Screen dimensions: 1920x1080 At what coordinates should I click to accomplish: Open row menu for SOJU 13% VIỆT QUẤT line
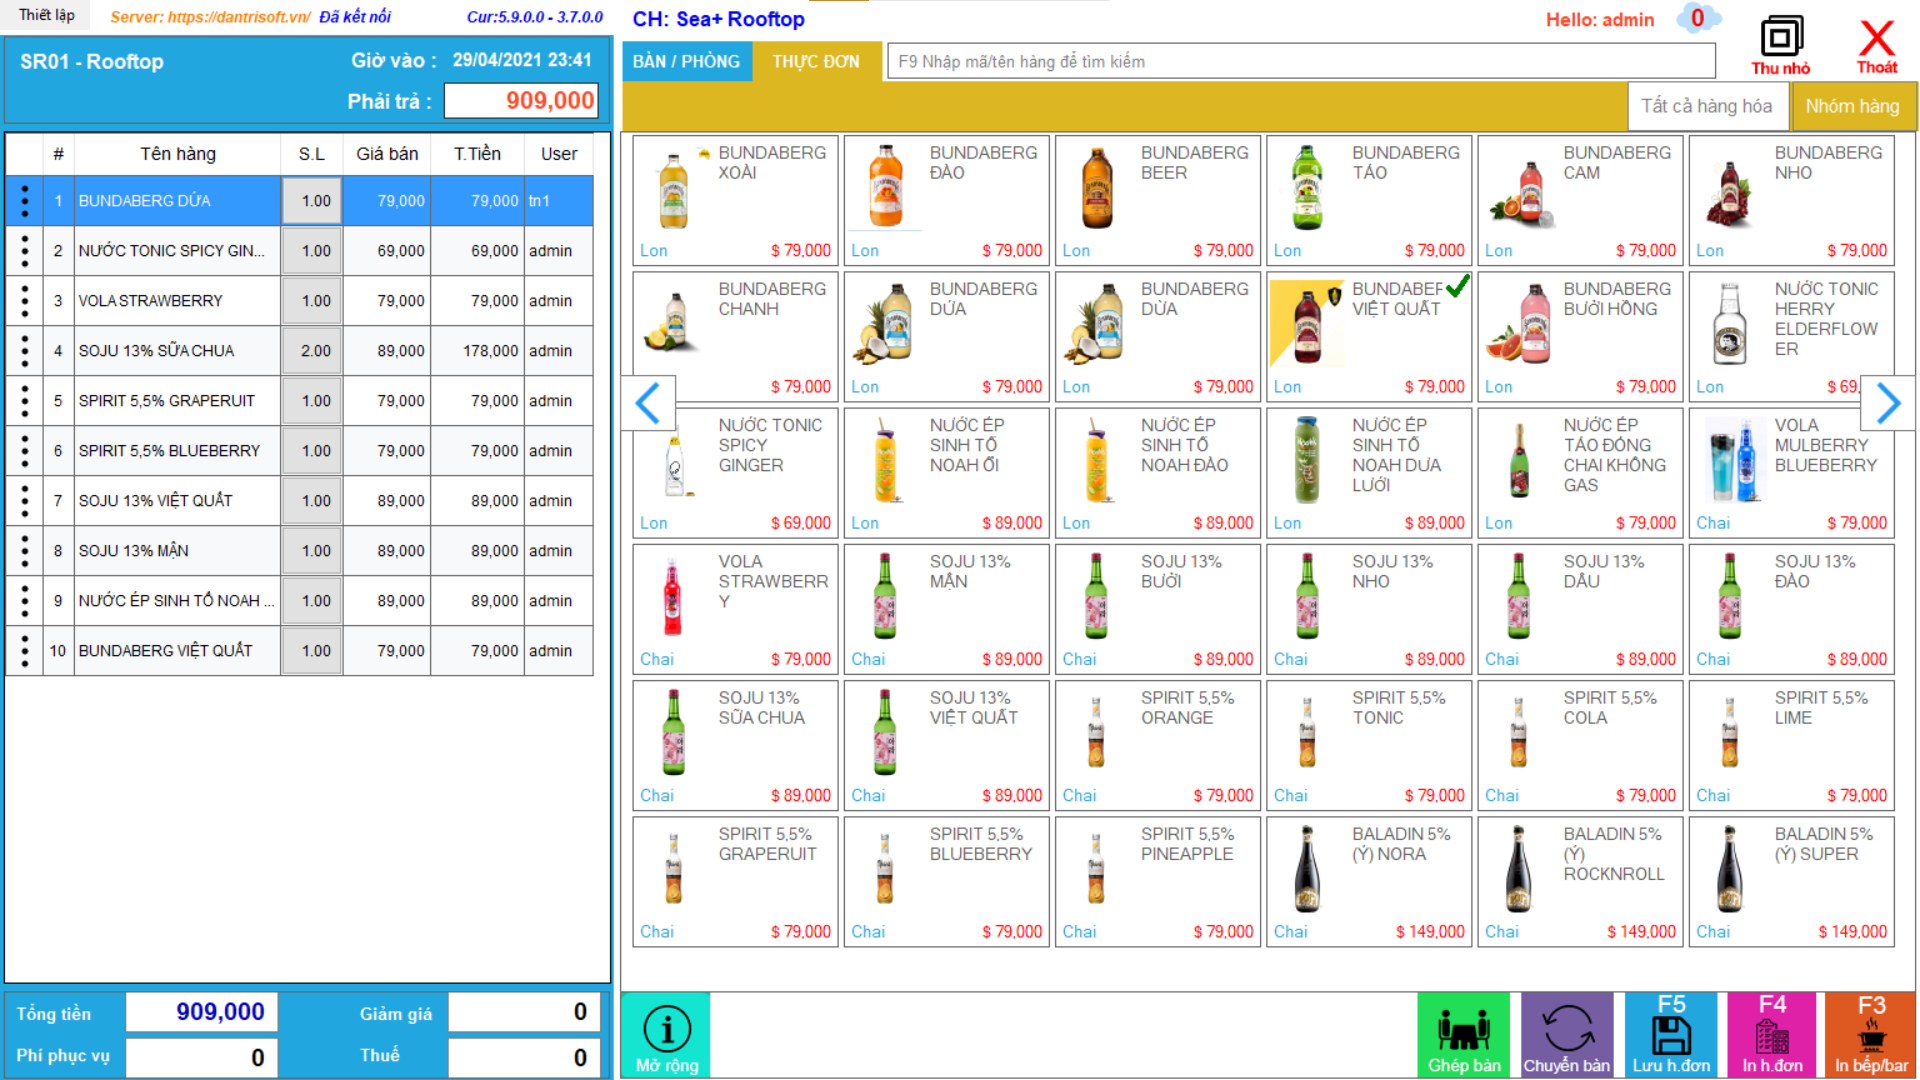(x=25, y=501)
